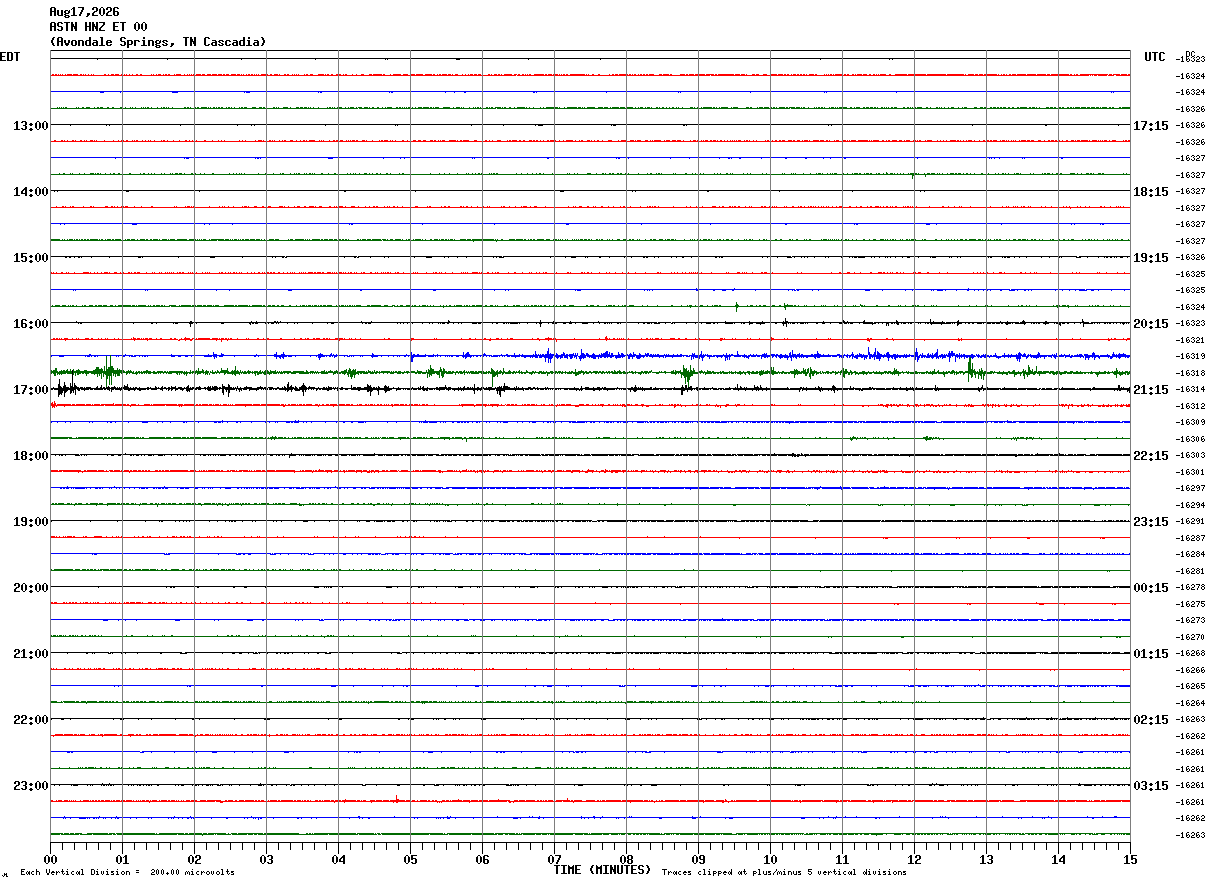The width and height of the screenshot is (1210, 886).
Task: Click the vertical division microvolts scale note
Action: [x=127, y=873]
